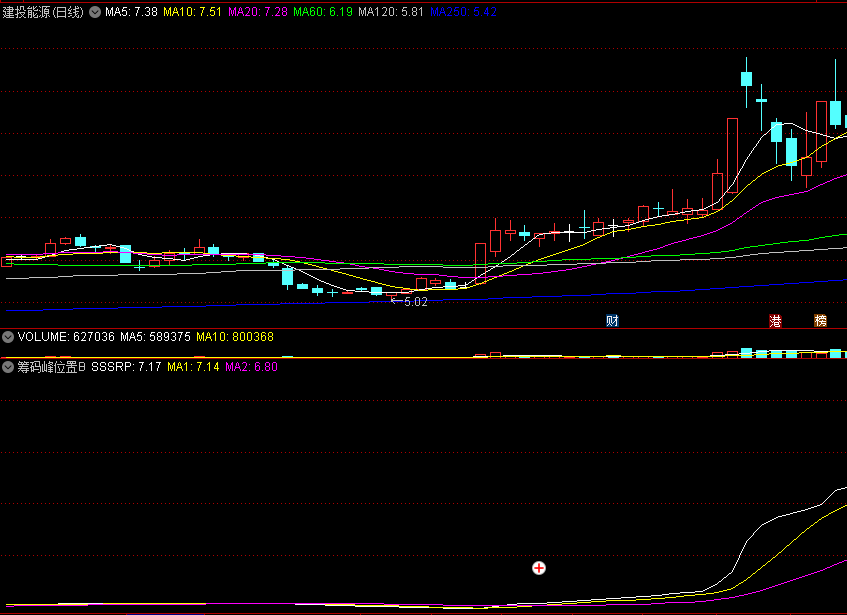Select the 建投能源(日线) chart title
Screen dimensions: 847x615
[43, 12]
